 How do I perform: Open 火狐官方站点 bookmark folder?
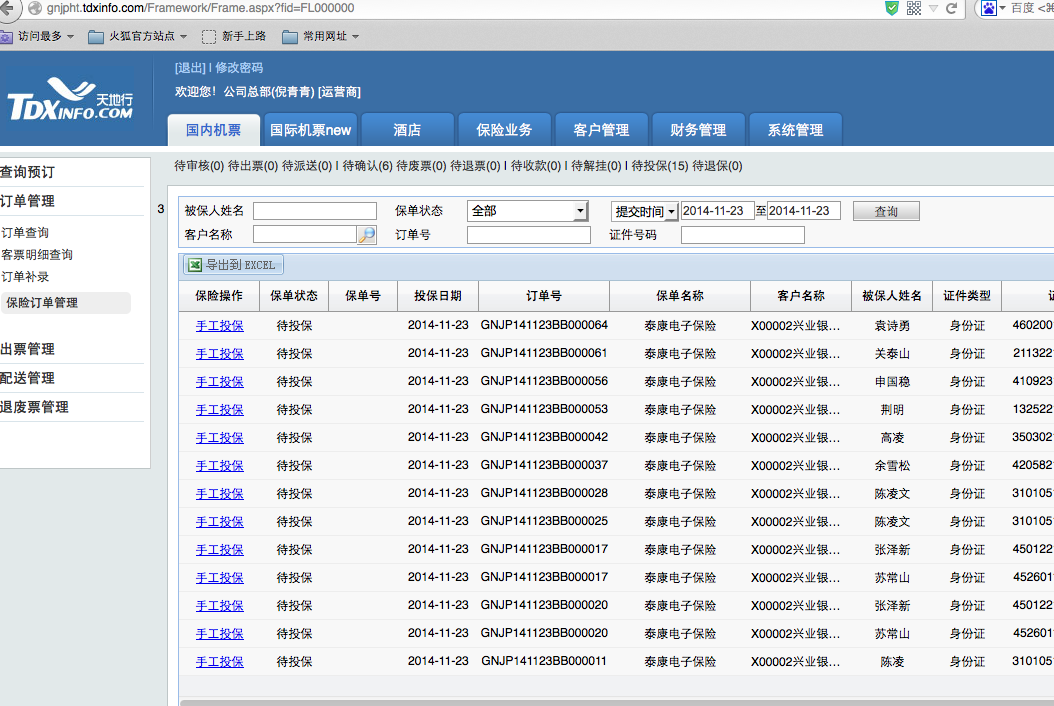pyautogui.click(x=138, y=36)
